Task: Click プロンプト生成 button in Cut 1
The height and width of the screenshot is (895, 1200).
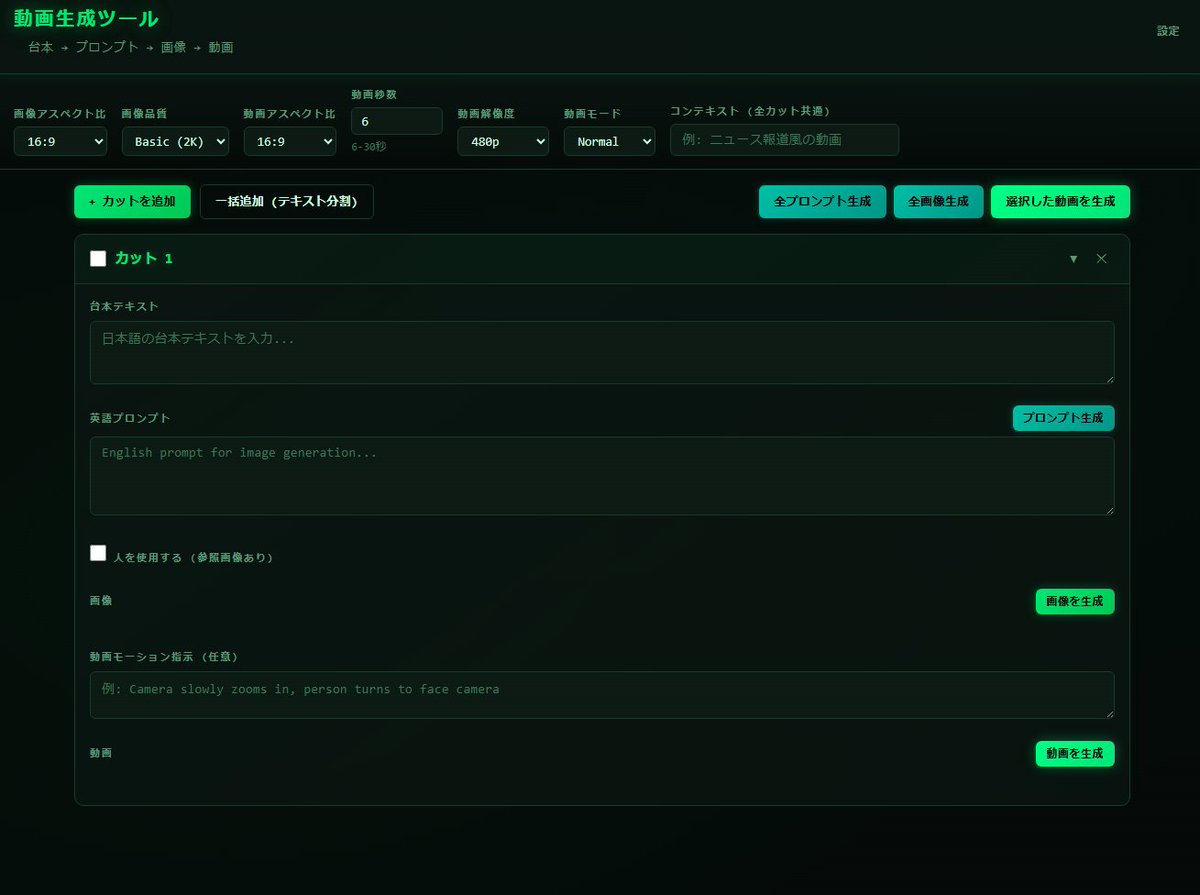Action: (x=1063, y=418)
